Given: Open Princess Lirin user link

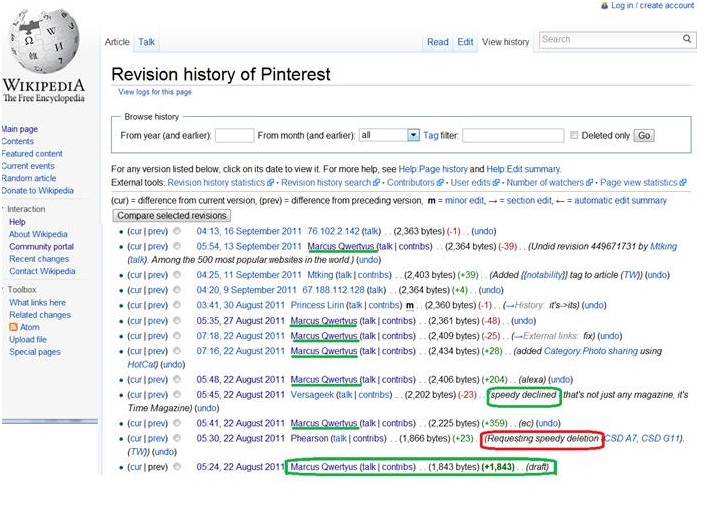Looking at the screenshot, I should pos(317,305).
